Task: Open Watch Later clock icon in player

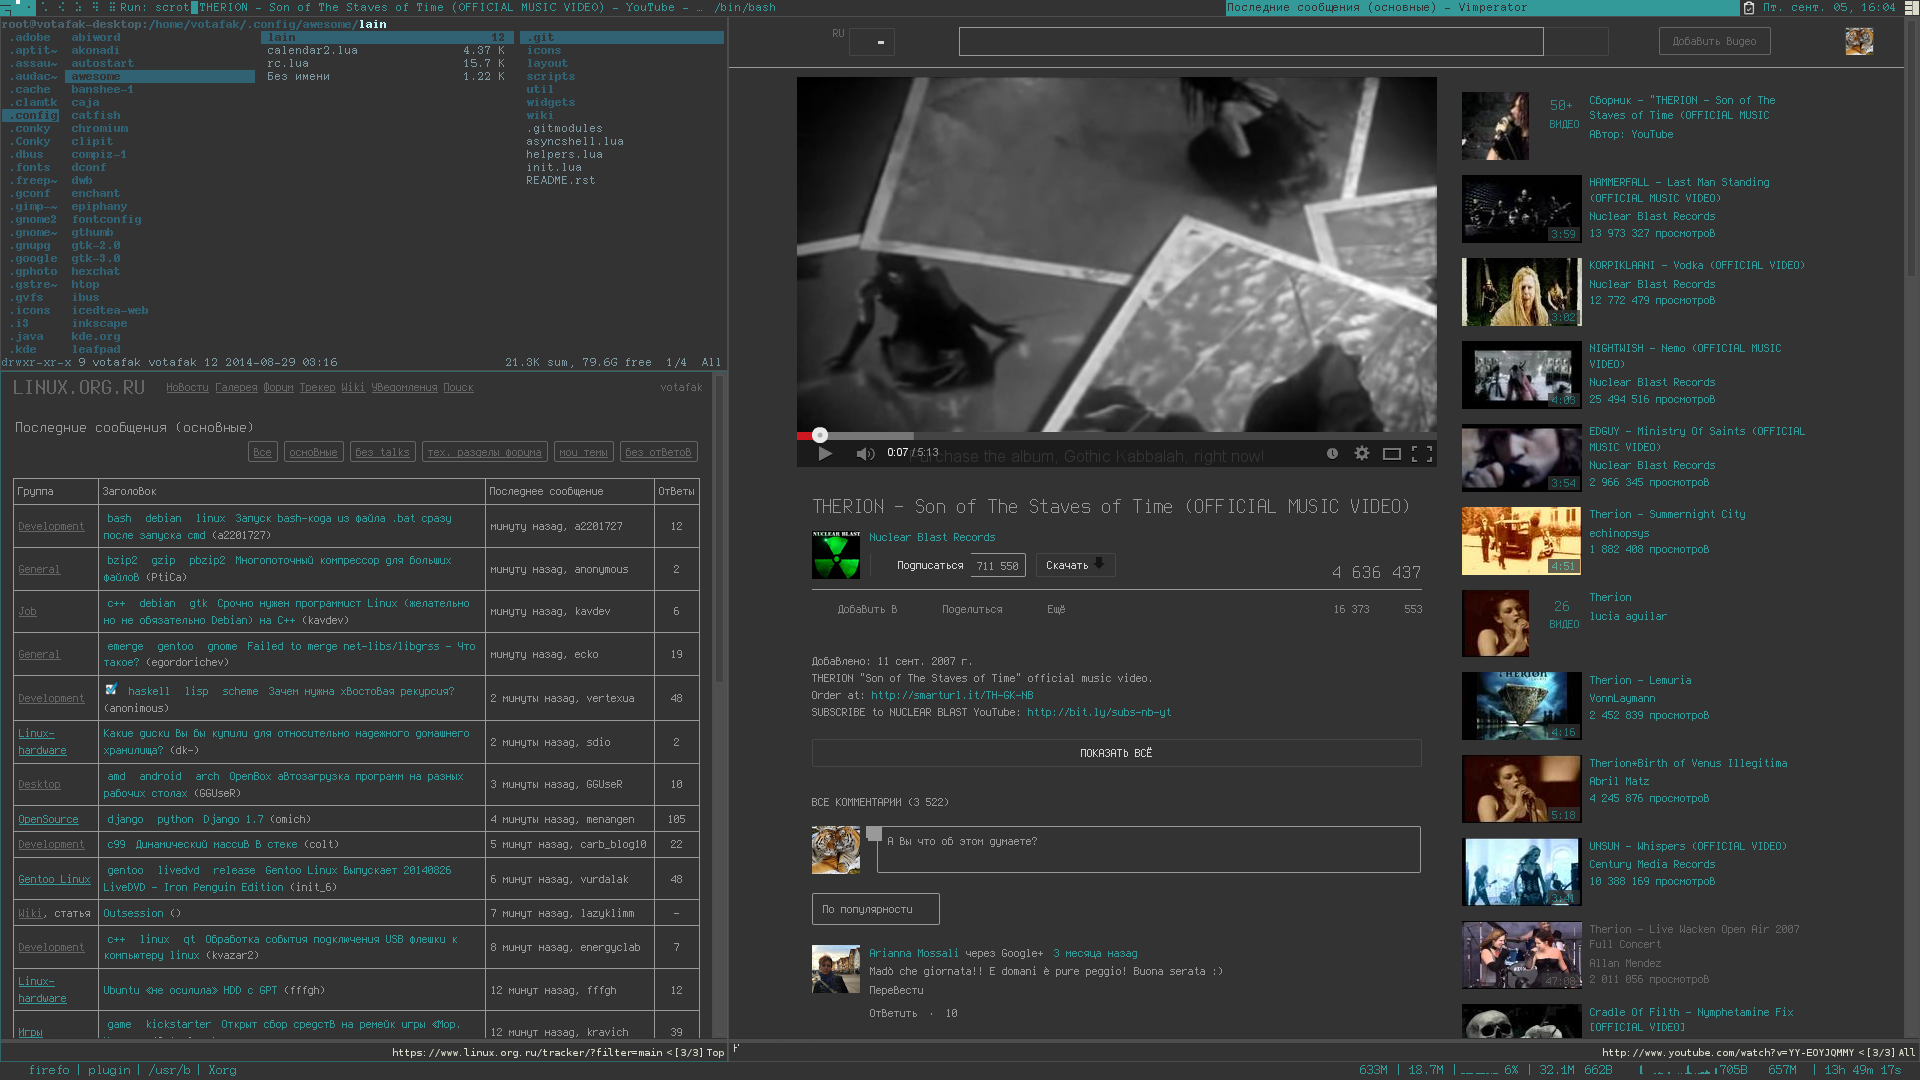Action: click(1332, 453)
